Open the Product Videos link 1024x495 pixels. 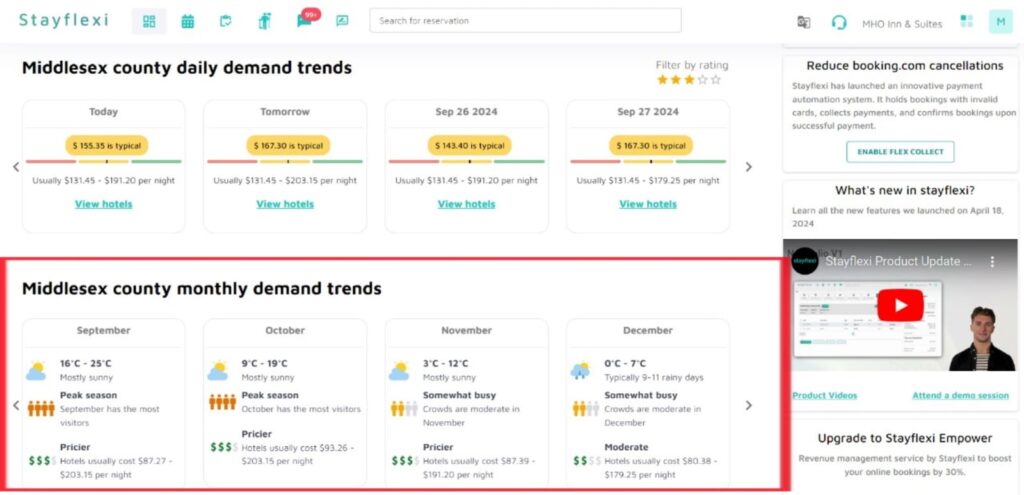(824, 396)
